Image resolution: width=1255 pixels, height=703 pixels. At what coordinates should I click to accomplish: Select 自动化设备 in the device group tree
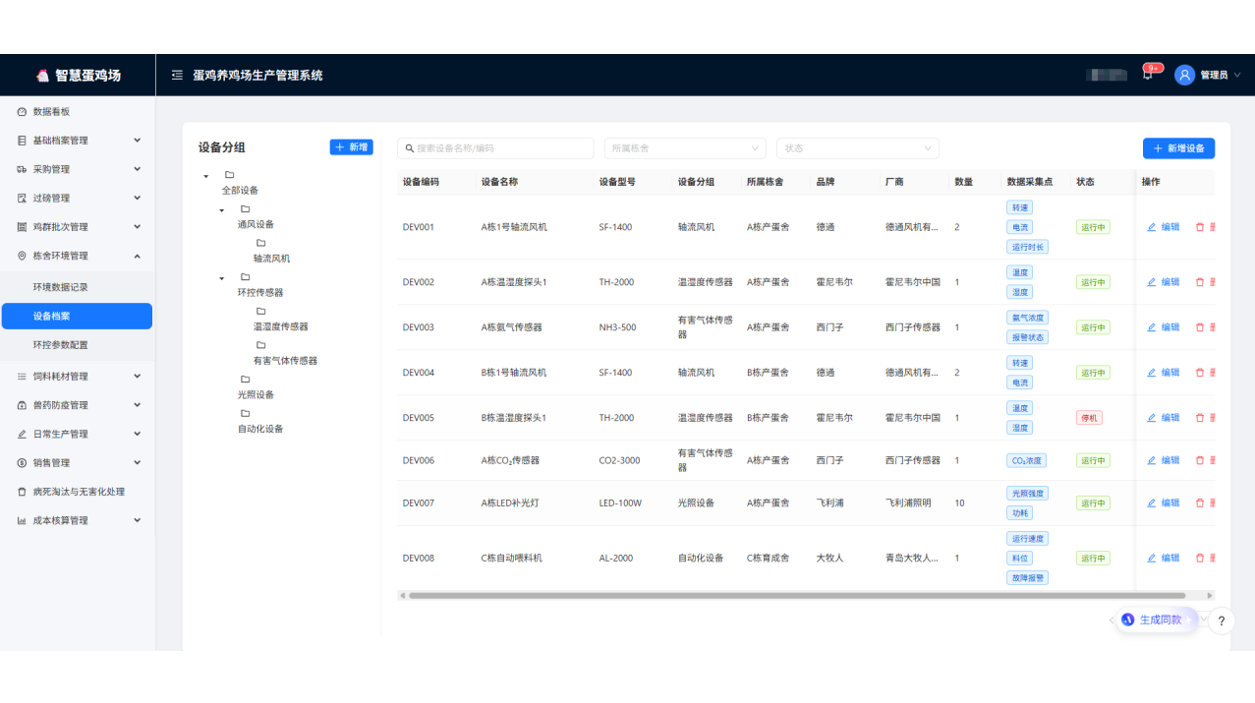pyautogui.click(x=260, y=429)
